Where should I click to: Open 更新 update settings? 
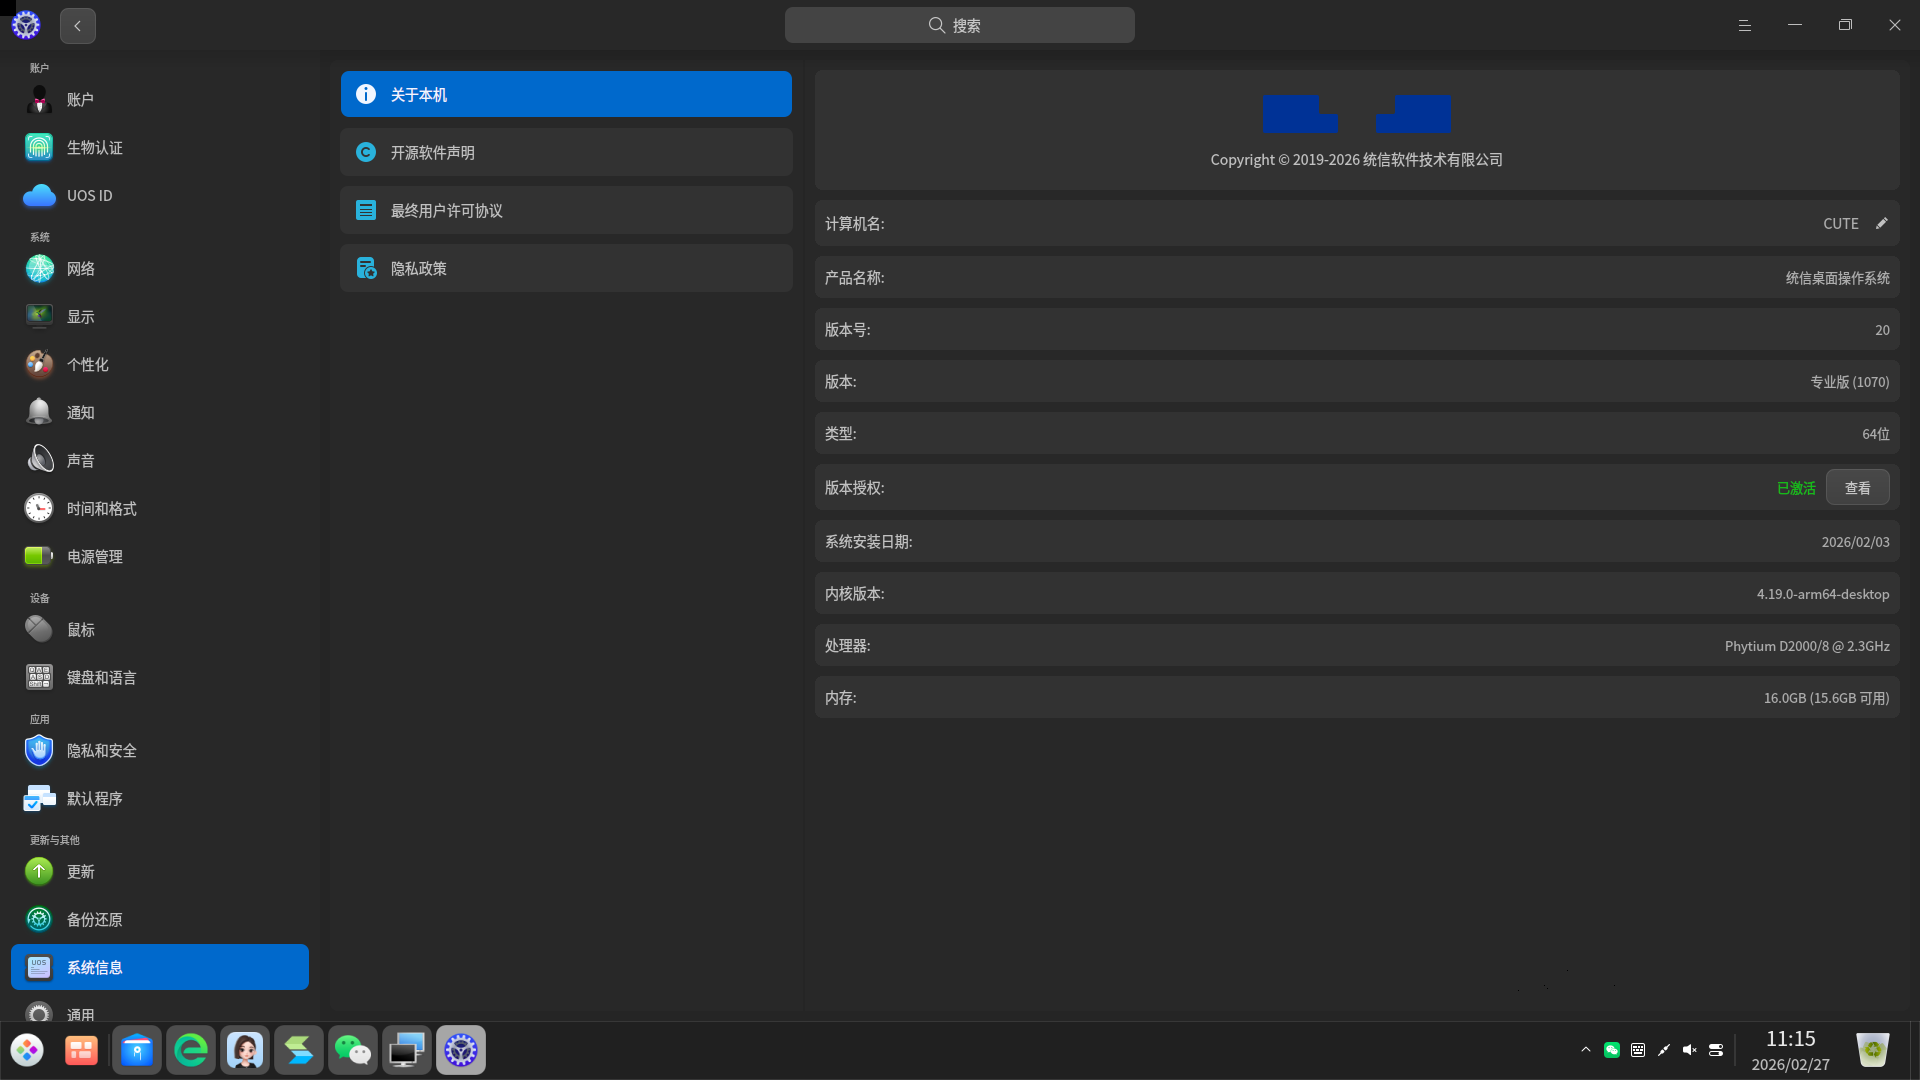80,872
